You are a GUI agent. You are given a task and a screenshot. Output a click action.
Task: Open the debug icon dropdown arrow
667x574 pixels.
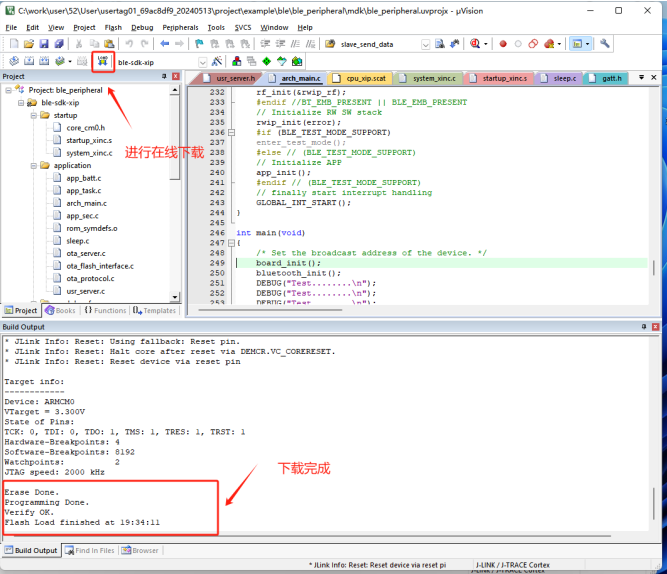pos(486,44)
